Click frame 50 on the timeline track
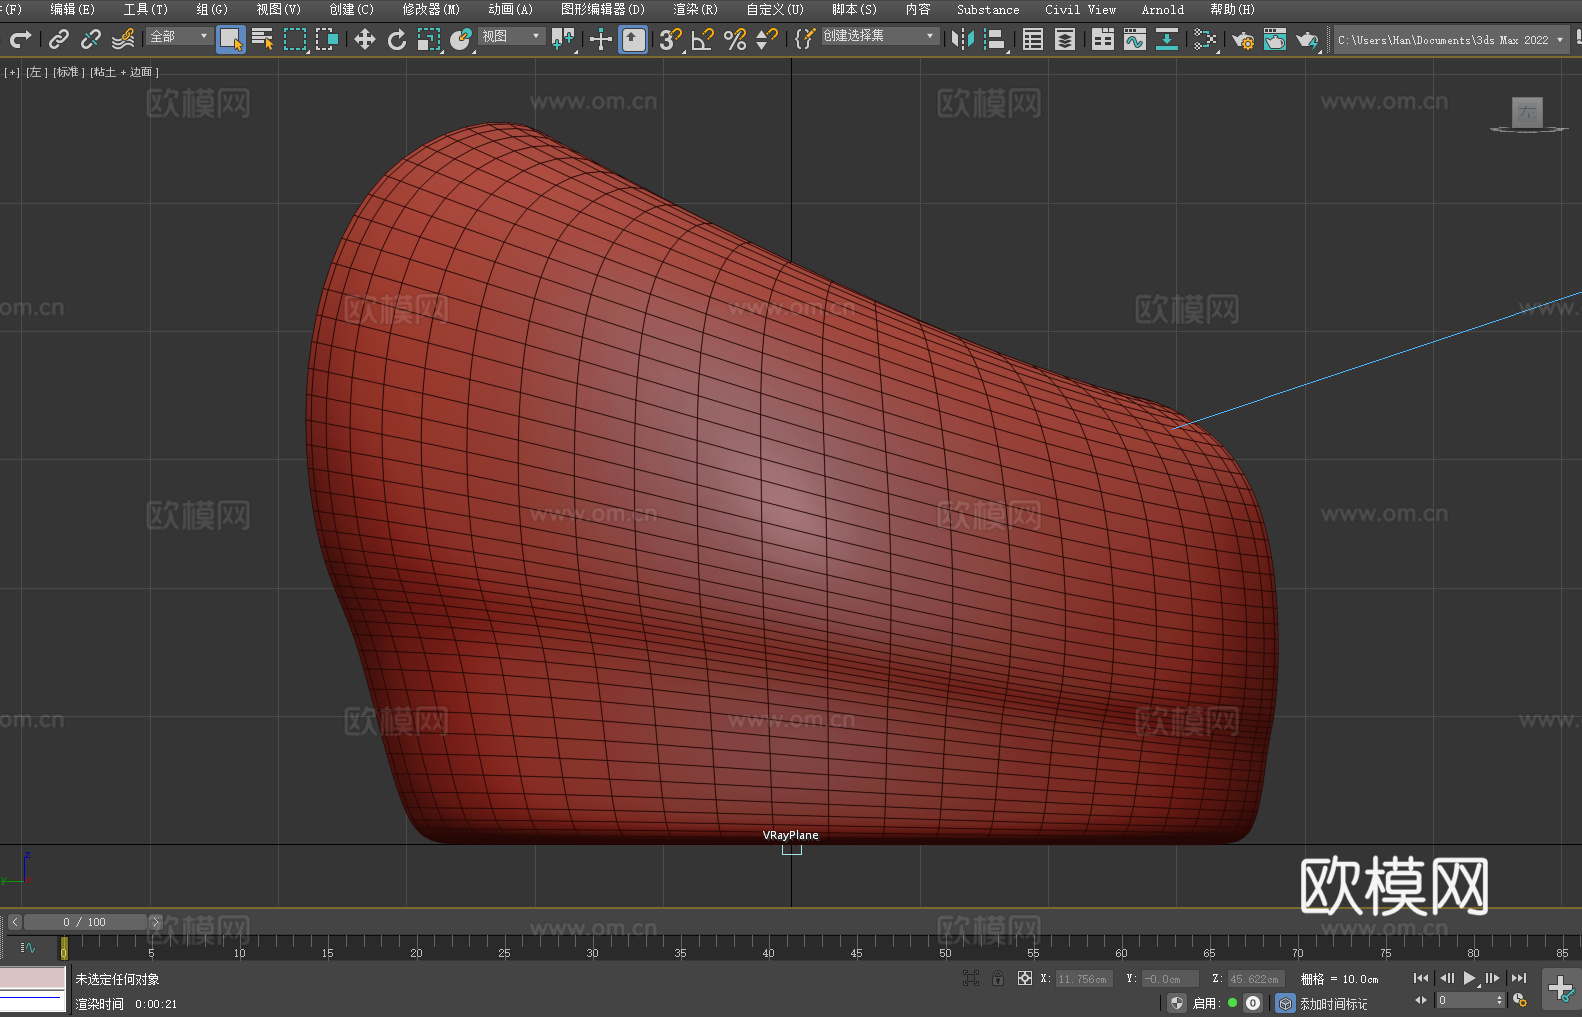This screenshot has width=1582, height=1017. click(x=945, y=947)
